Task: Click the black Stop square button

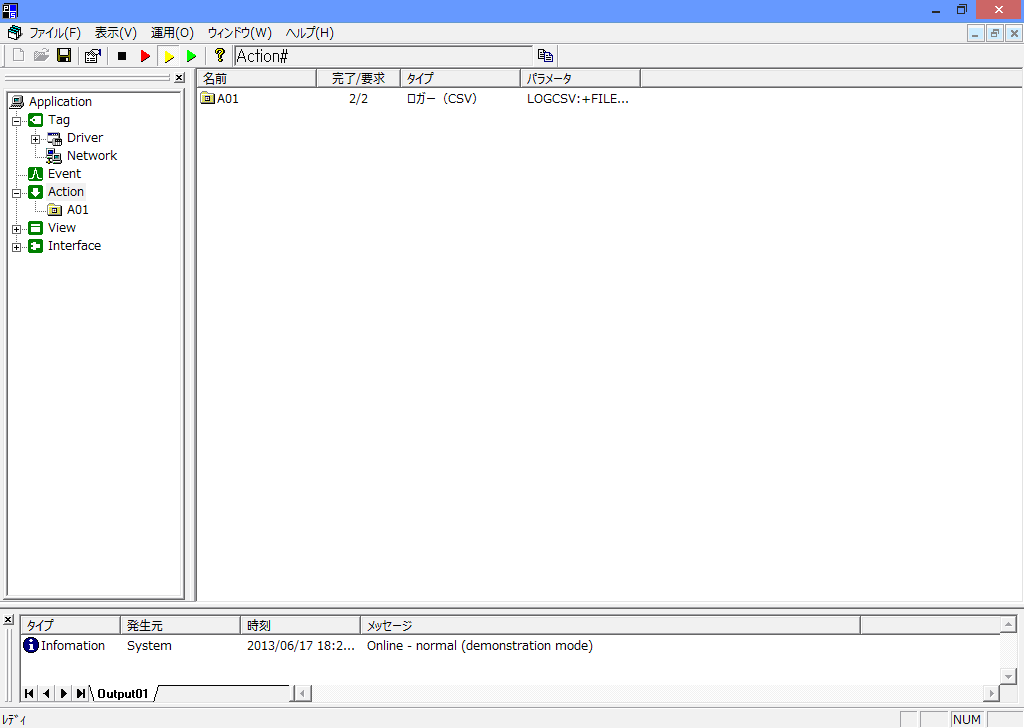Action: pos(122,56)
